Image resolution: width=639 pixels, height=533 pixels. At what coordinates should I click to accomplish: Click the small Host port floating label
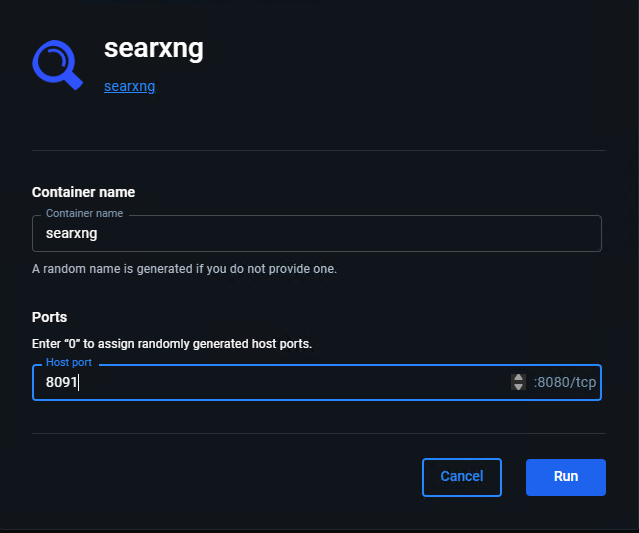(x=68, y=363)
